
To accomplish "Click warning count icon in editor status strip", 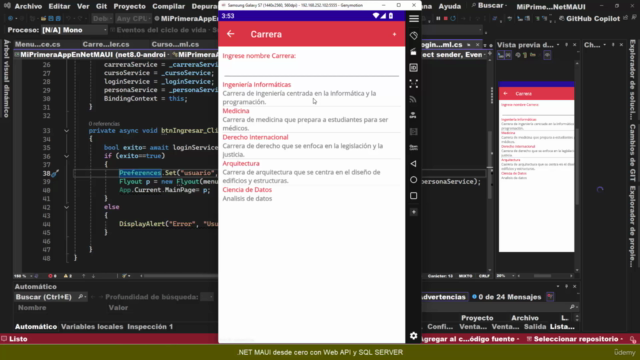I will [67, 276].
